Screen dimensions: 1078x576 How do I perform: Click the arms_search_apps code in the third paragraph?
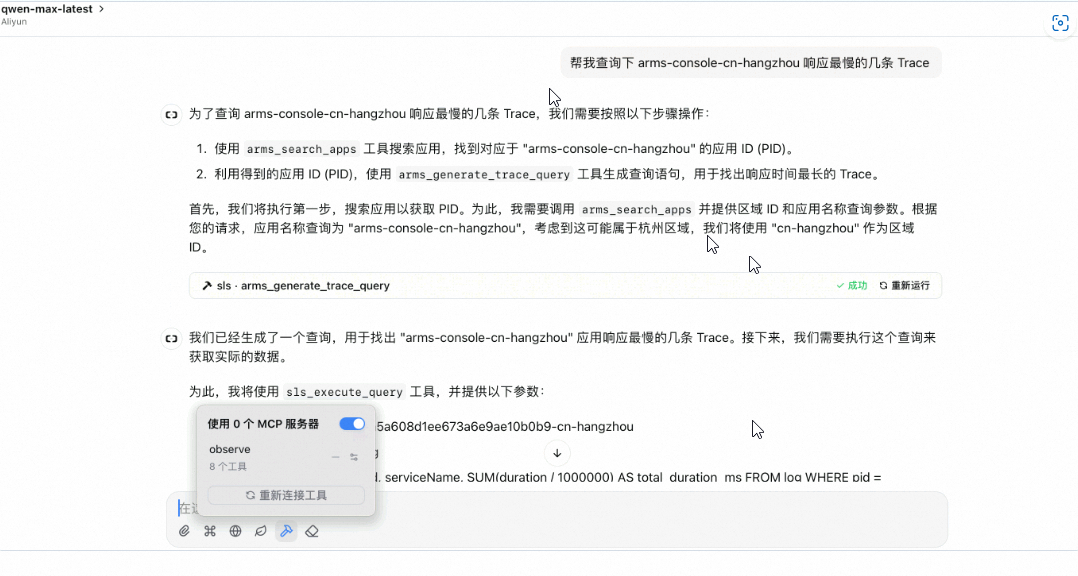[637, 210]
